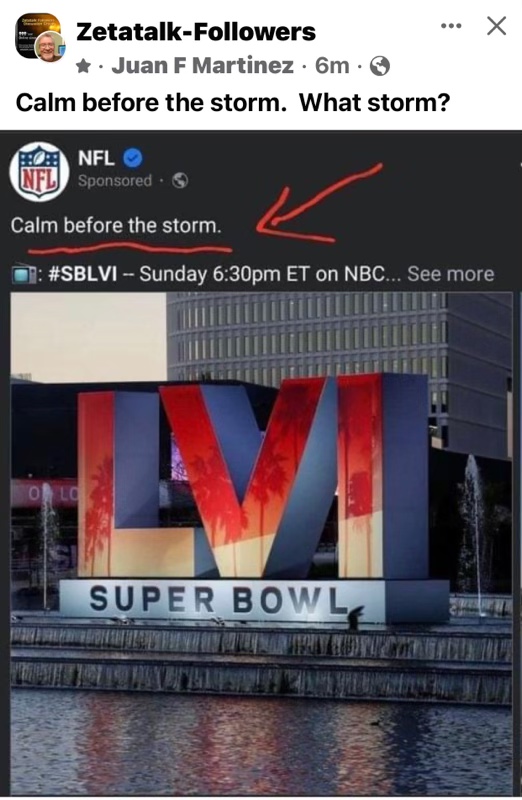Screen dimensions: 522x800
Task: Click the public globe icon after 6m
Action: pos(380,66)
